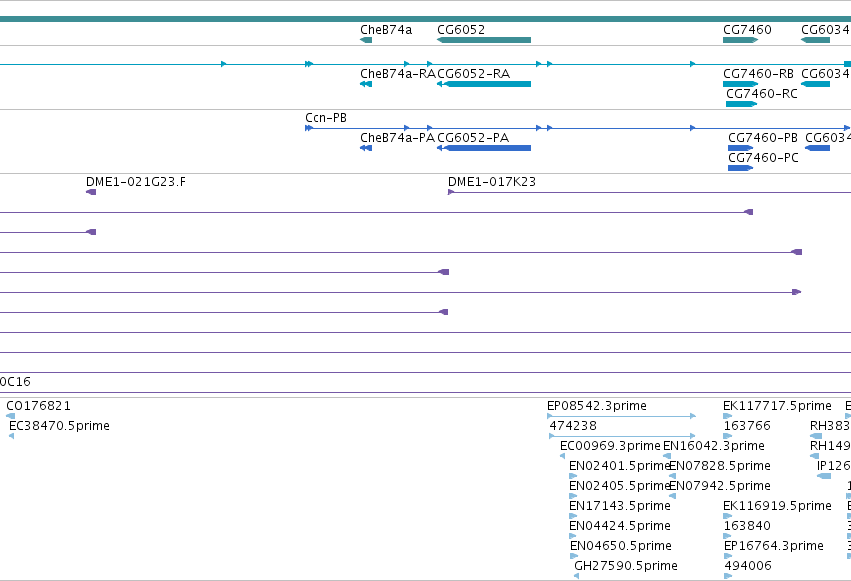The height and width of the screenshot is (581, 851).
Task: Select the EP08542.3prime EST feature line
Action: click(621, 416)
